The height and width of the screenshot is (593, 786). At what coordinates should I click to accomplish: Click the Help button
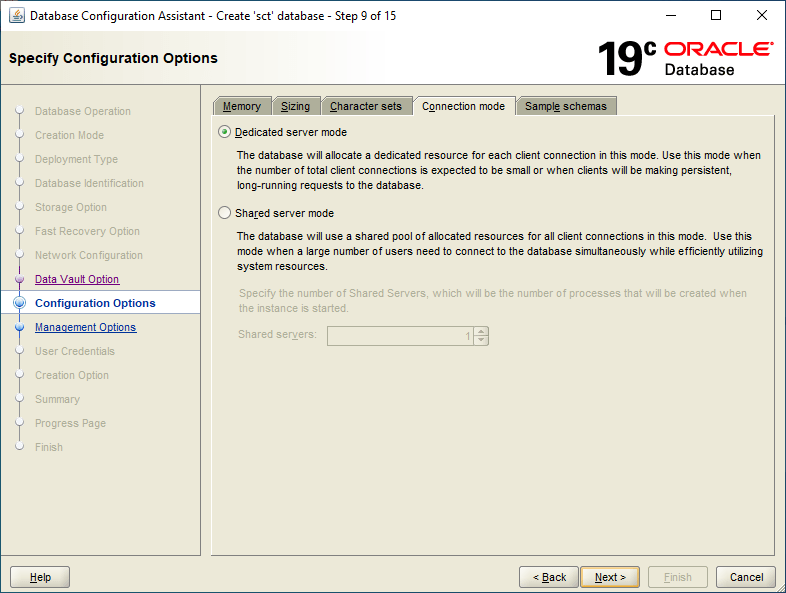40,577
